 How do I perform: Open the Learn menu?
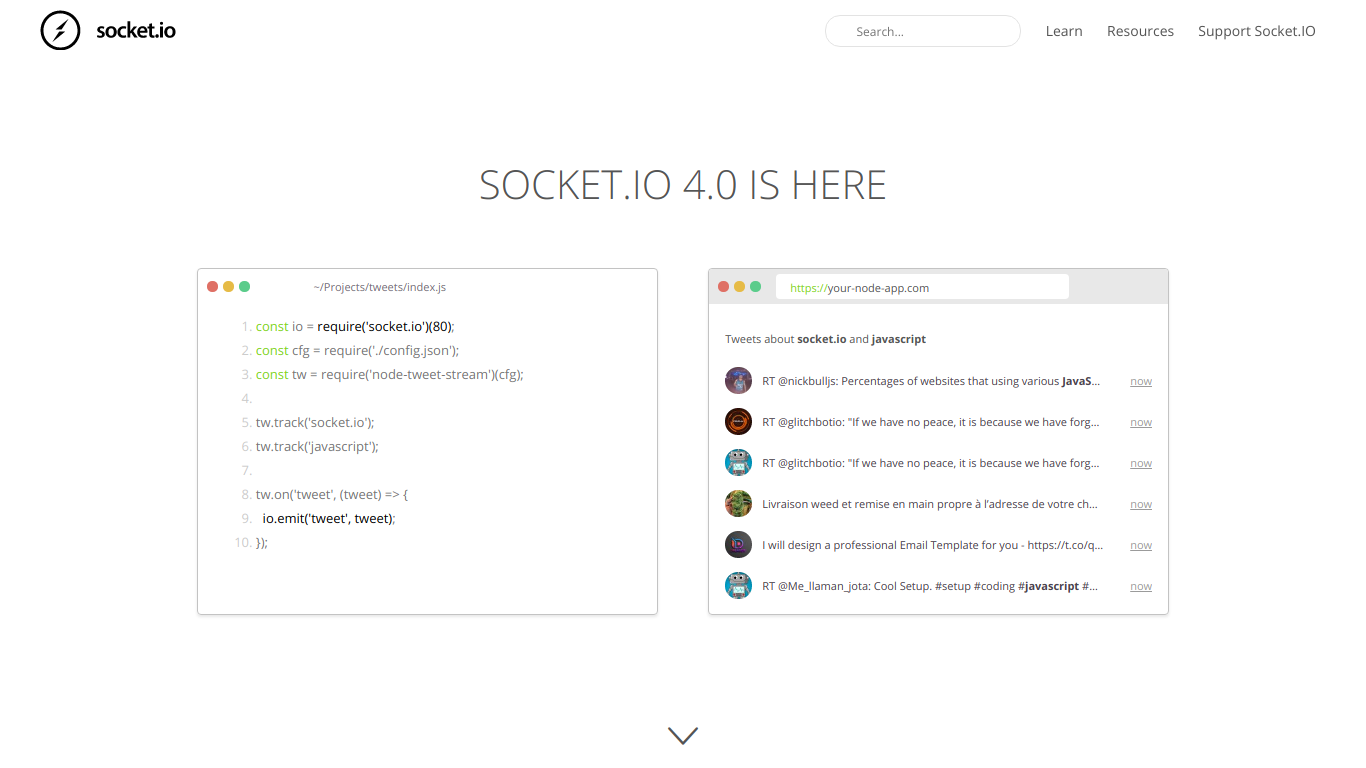click(1064, 31)
